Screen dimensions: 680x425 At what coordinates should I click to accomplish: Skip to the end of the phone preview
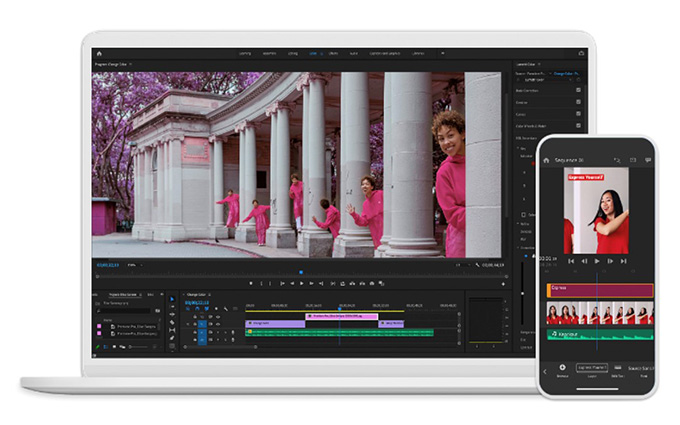624,260
